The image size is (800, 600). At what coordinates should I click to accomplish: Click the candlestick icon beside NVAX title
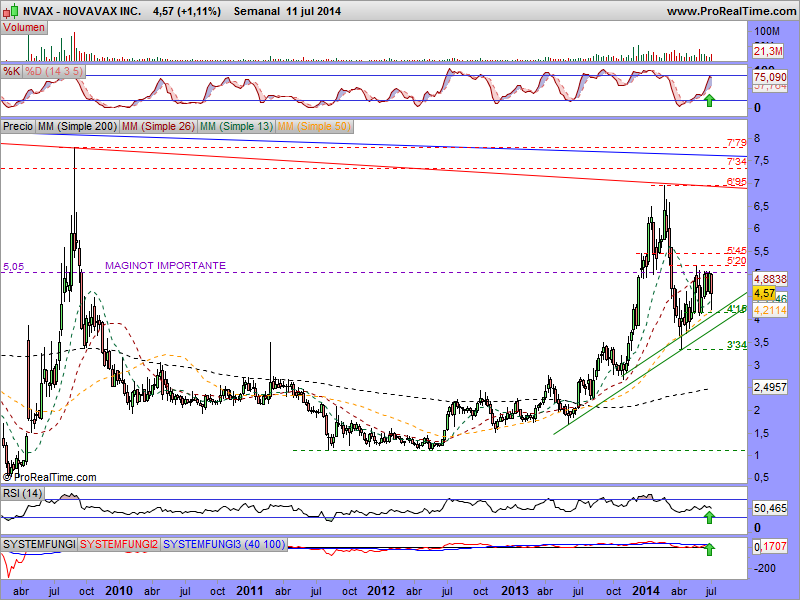(13, 10)
